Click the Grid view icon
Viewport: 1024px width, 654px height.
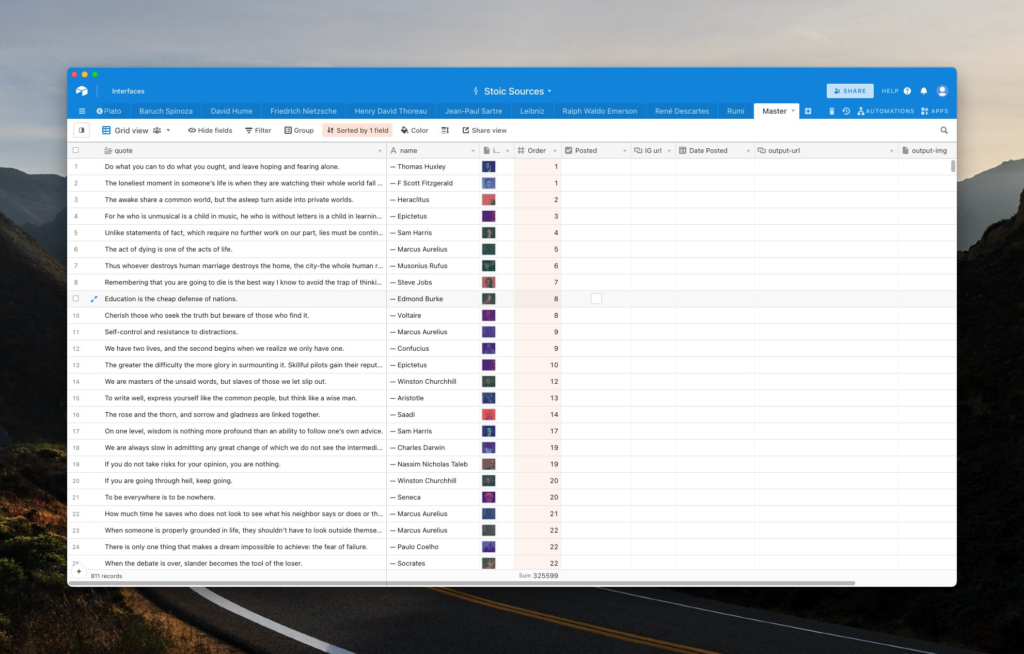point(106,130)
